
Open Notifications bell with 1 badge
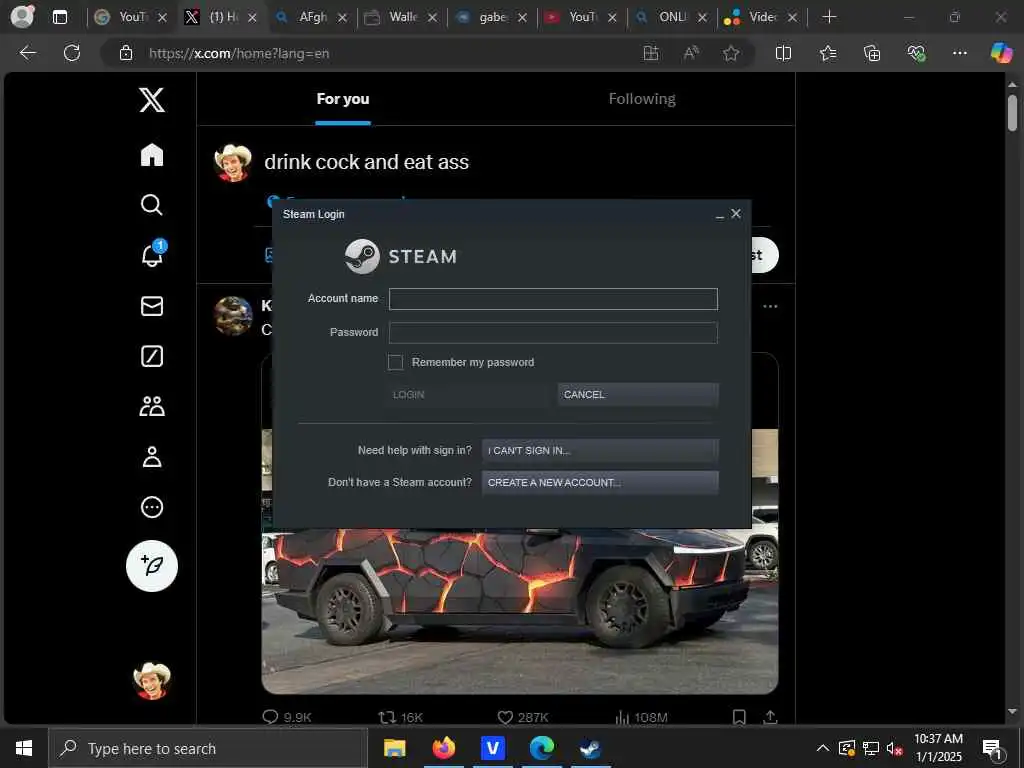(x=153, y=254)
